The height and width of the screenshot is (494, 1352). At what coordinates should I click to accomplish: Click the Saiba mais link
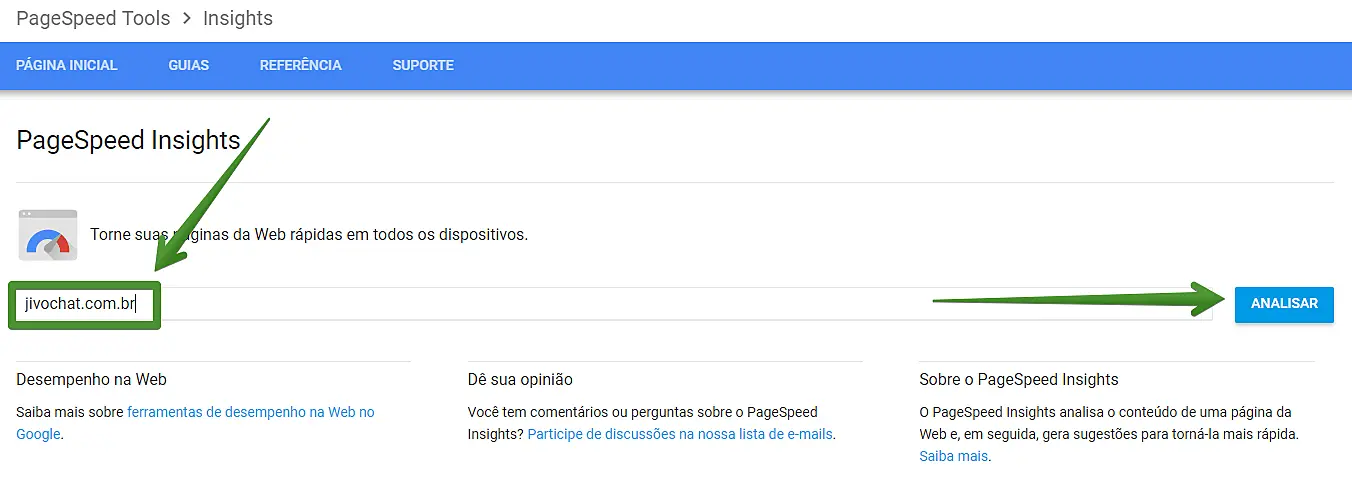pos(954,456)
